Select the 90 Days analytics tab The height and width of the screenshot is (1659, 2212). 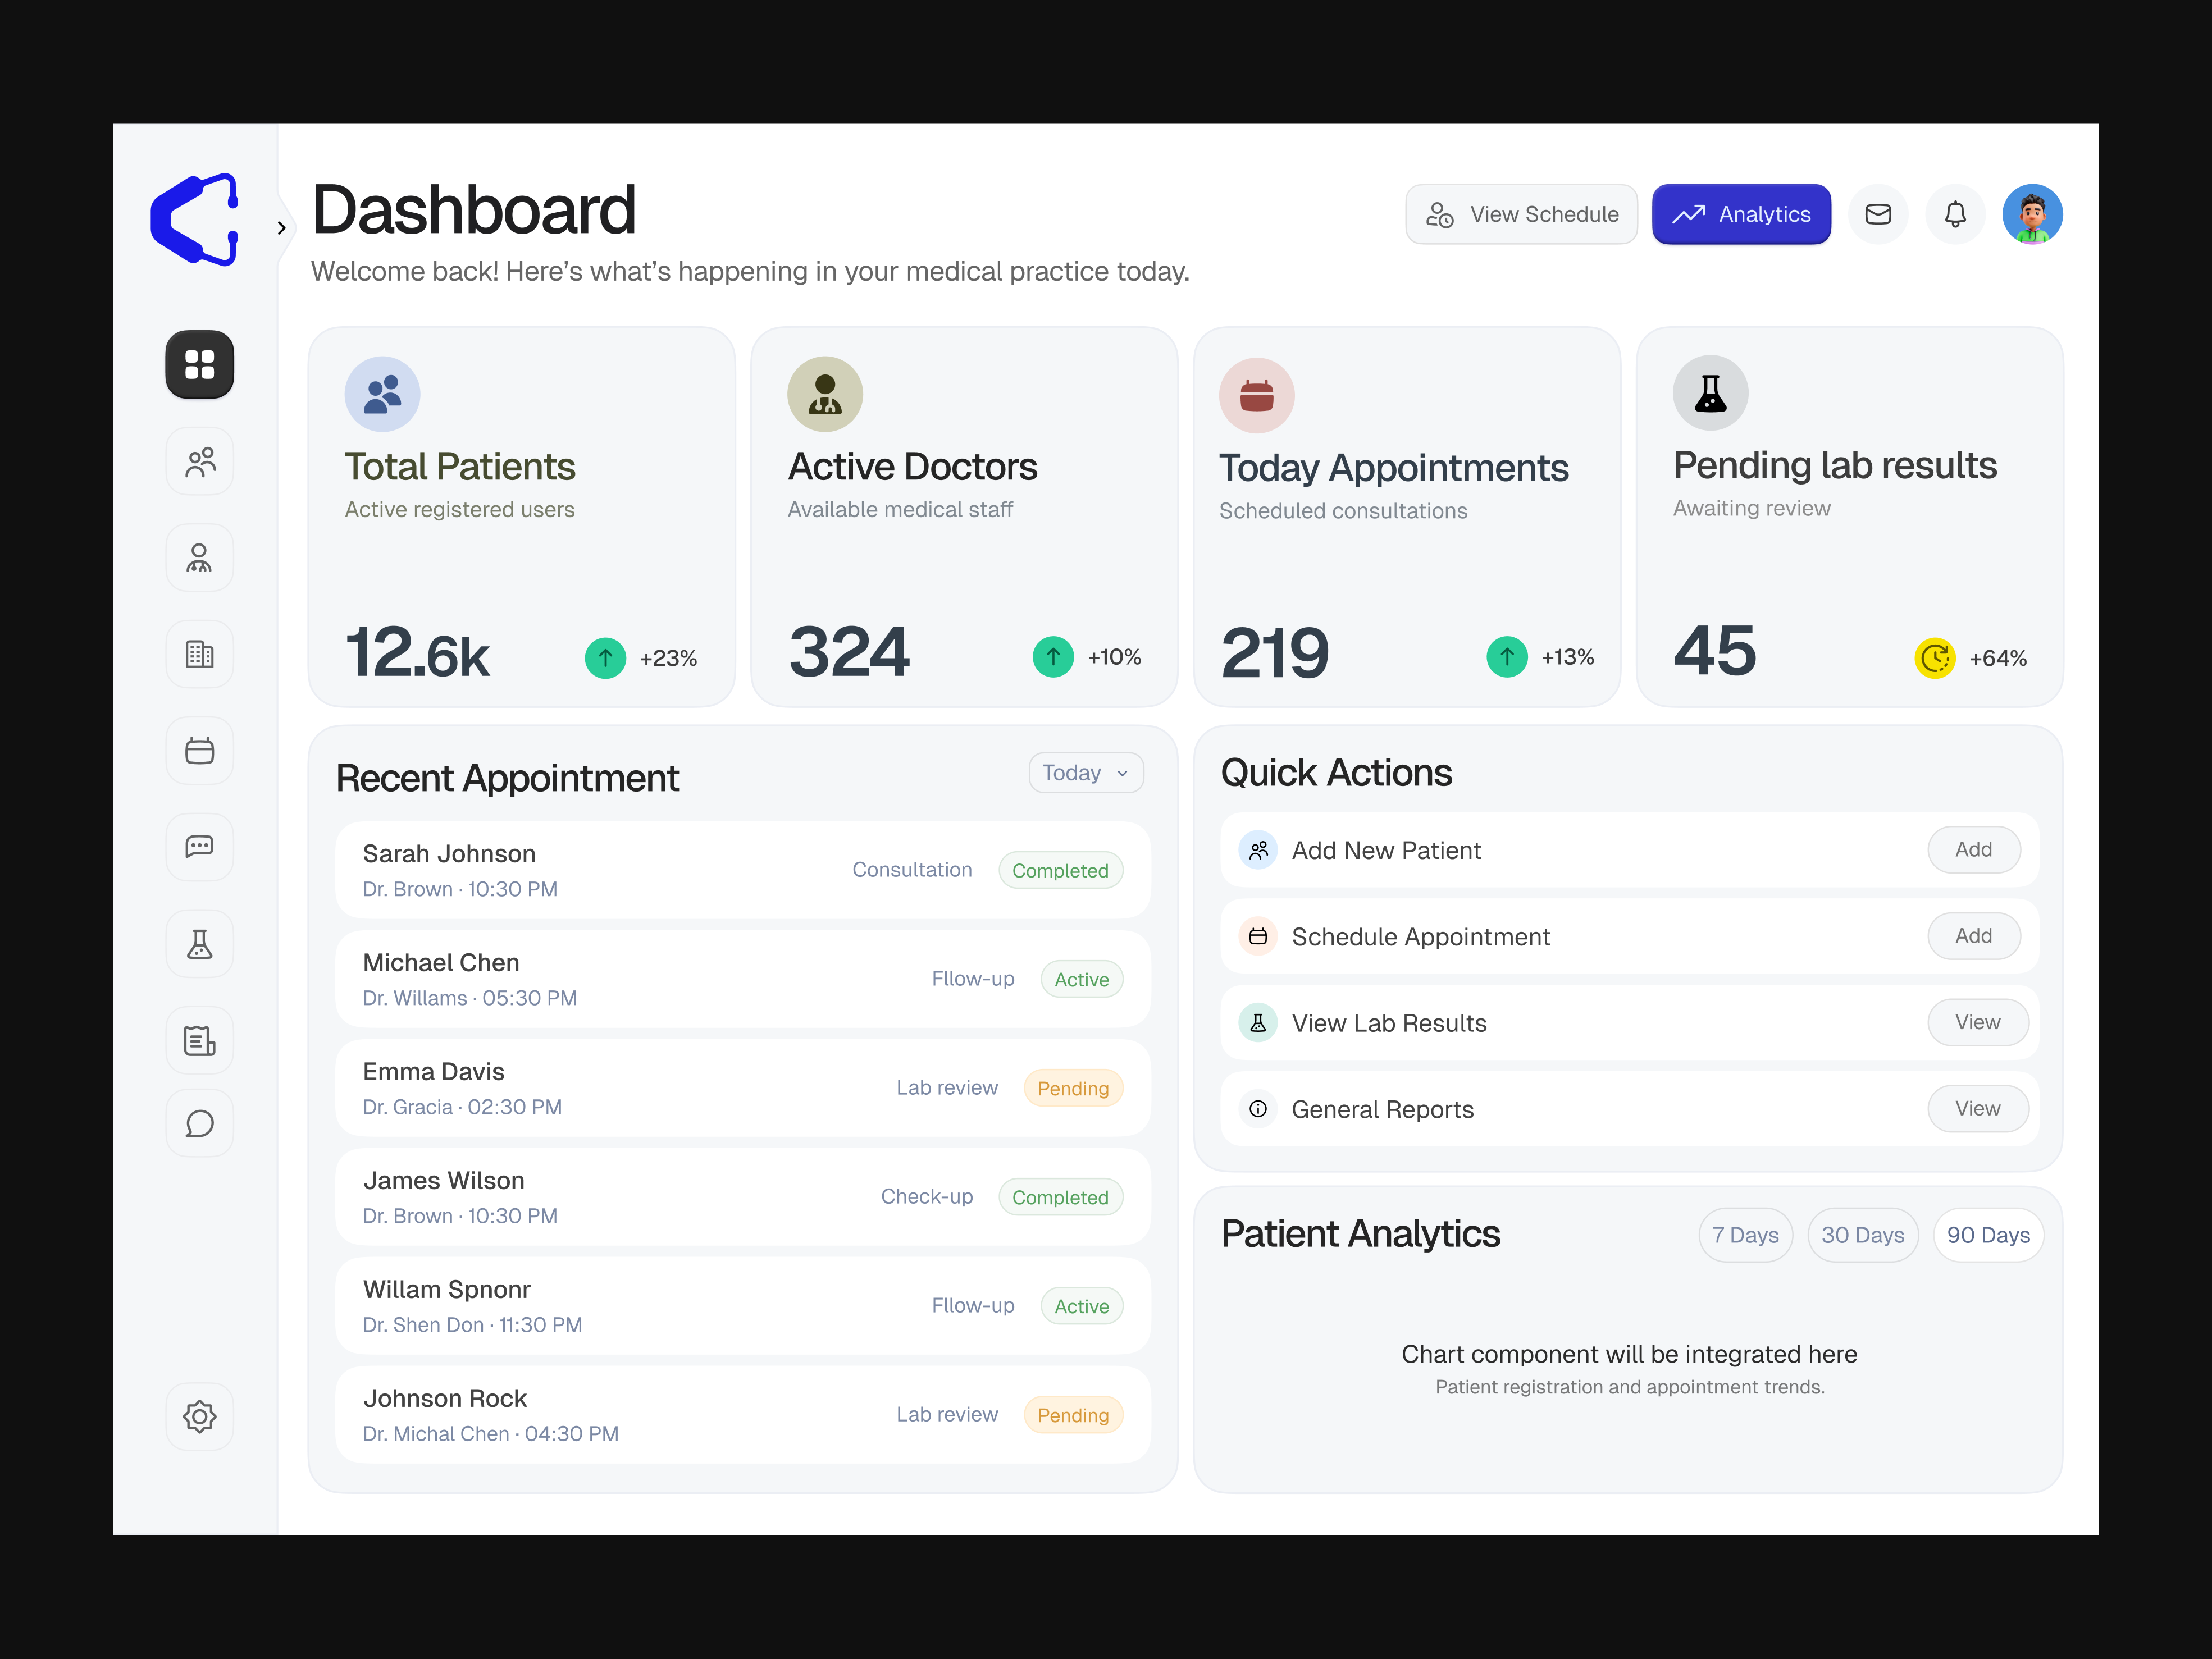click(x=1988, y=1234)
